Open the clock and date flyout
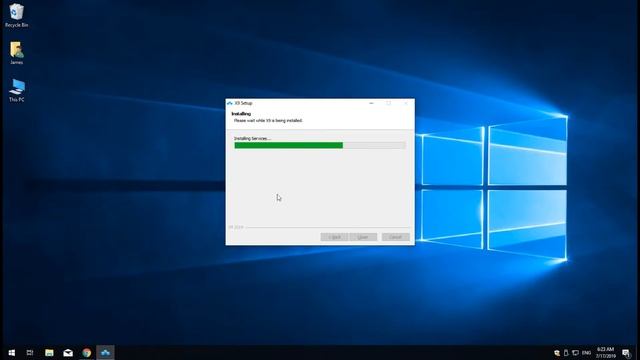 point(605,353)
